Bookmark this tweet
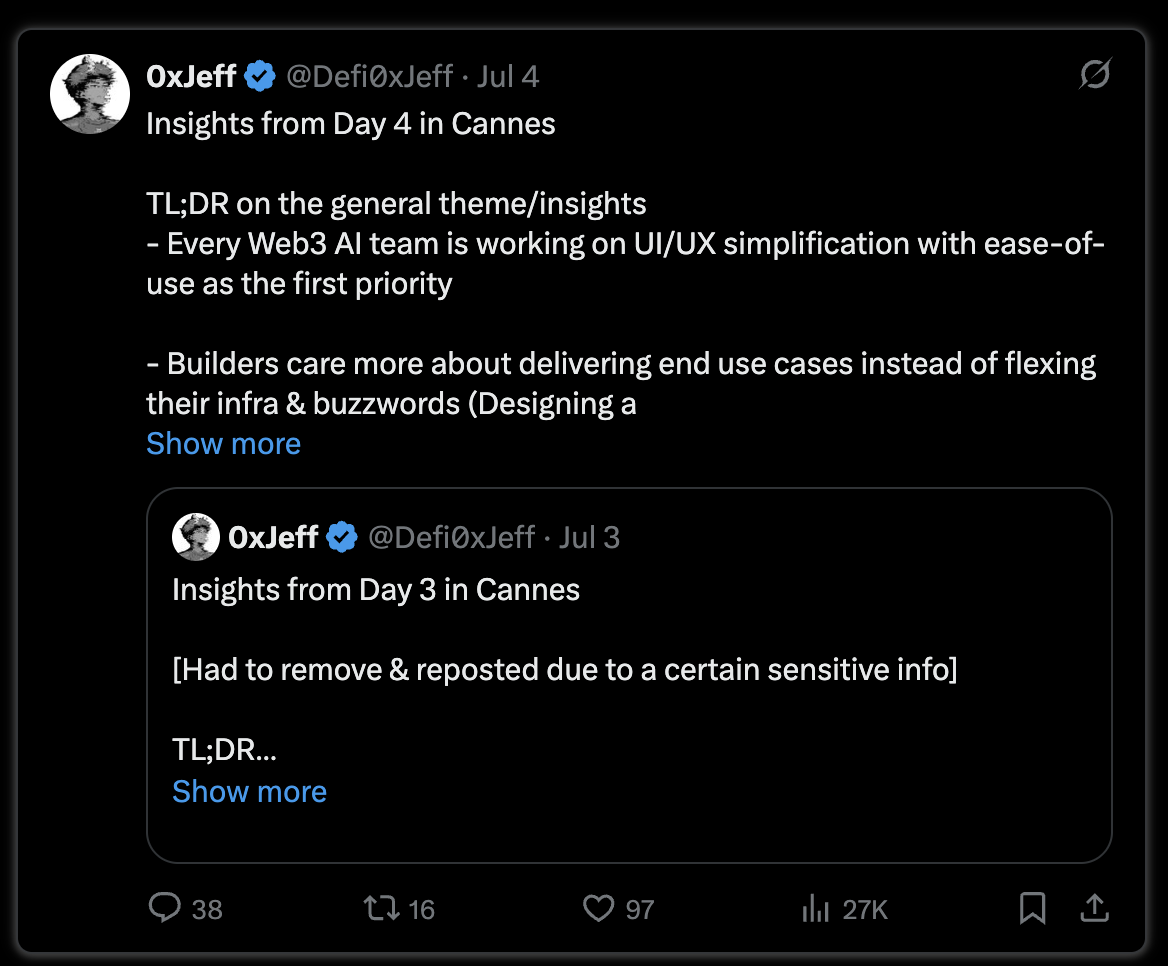 click(x=1032, y=908)
